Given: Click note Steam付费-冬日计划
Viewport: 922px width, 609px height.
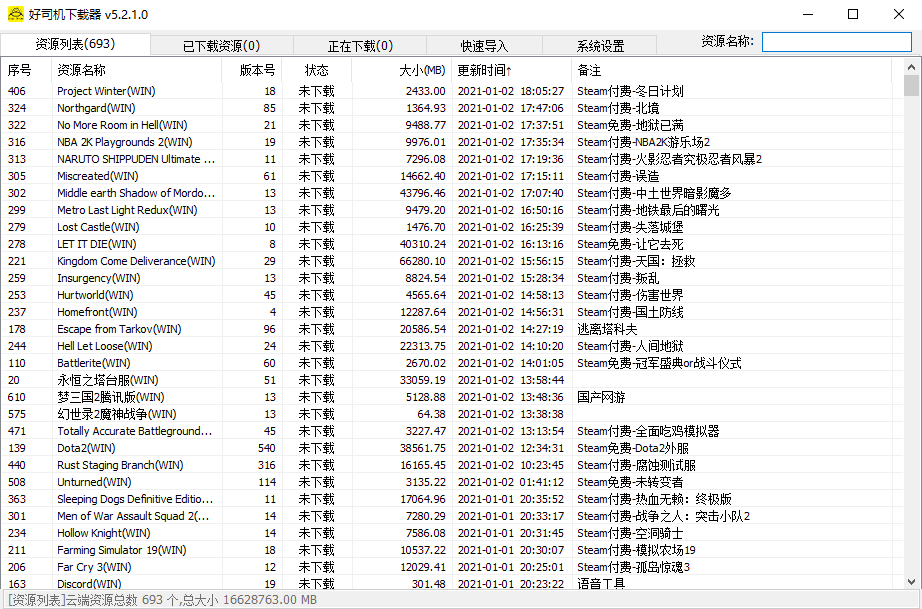Looking at the screenshot, I should click(x=630, y=91).
